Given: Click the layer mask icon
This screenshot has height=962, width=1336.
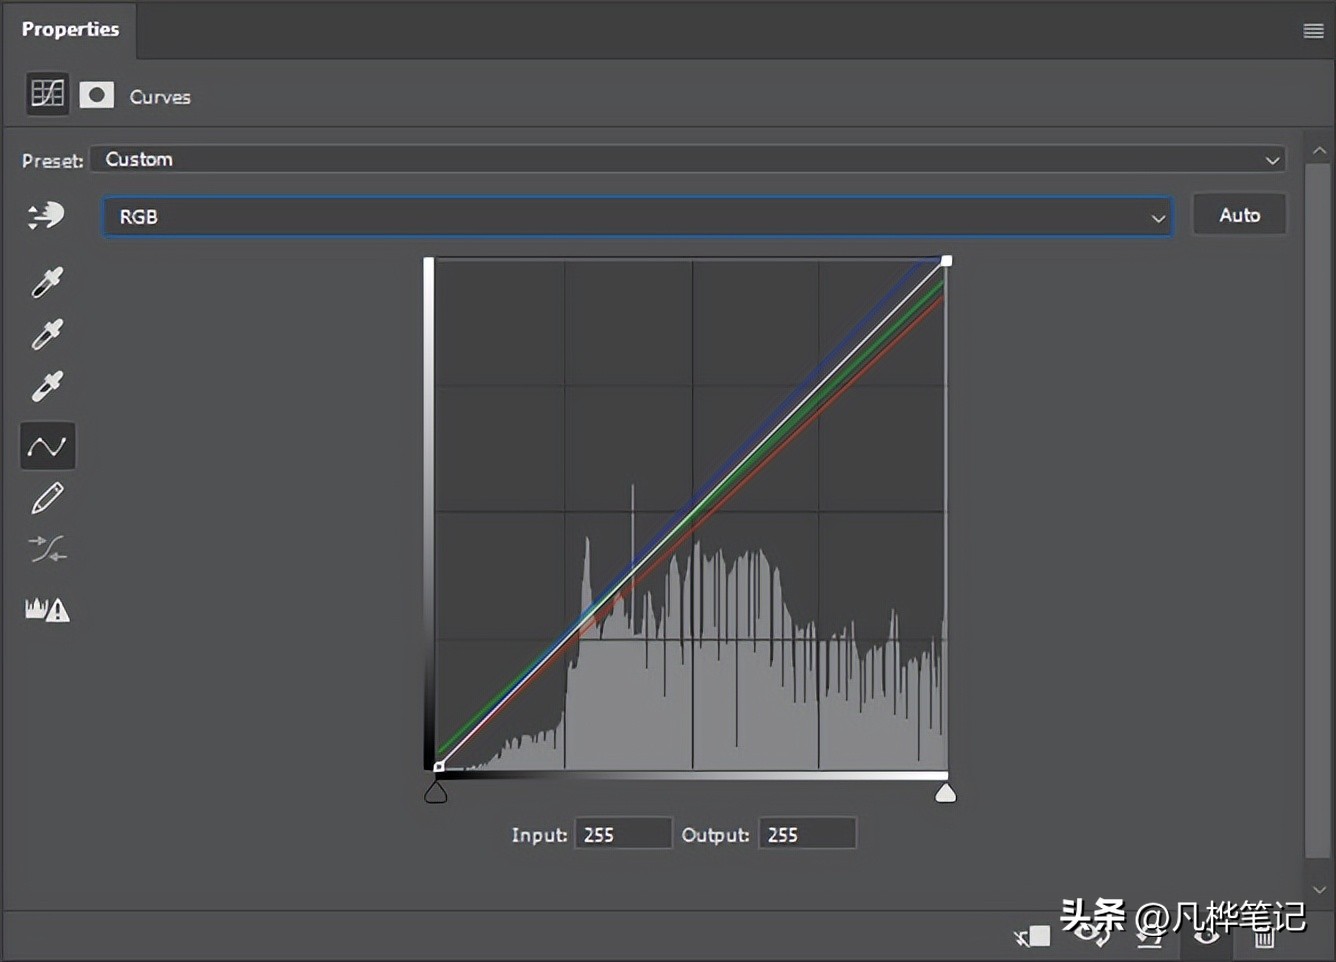Looking at the screenshot, I should tap(97, 95).
